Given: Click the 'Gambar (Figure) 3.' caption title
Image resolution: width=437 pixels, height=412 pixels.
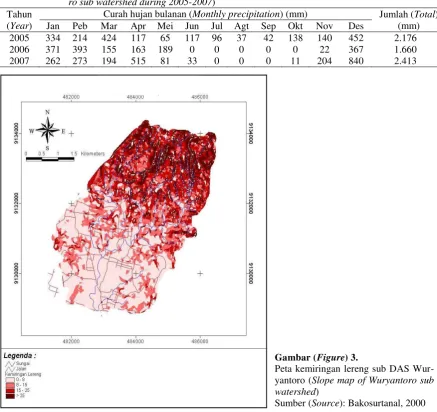Looking at the screenshot, I should tap(316, 358).
